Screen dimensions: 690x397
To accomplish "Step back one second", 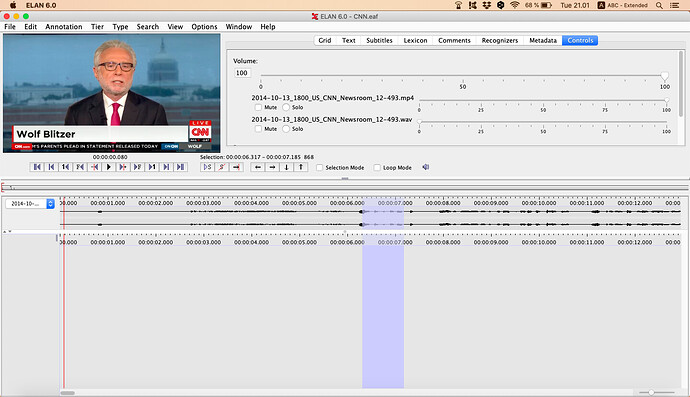I will [66, 167].
